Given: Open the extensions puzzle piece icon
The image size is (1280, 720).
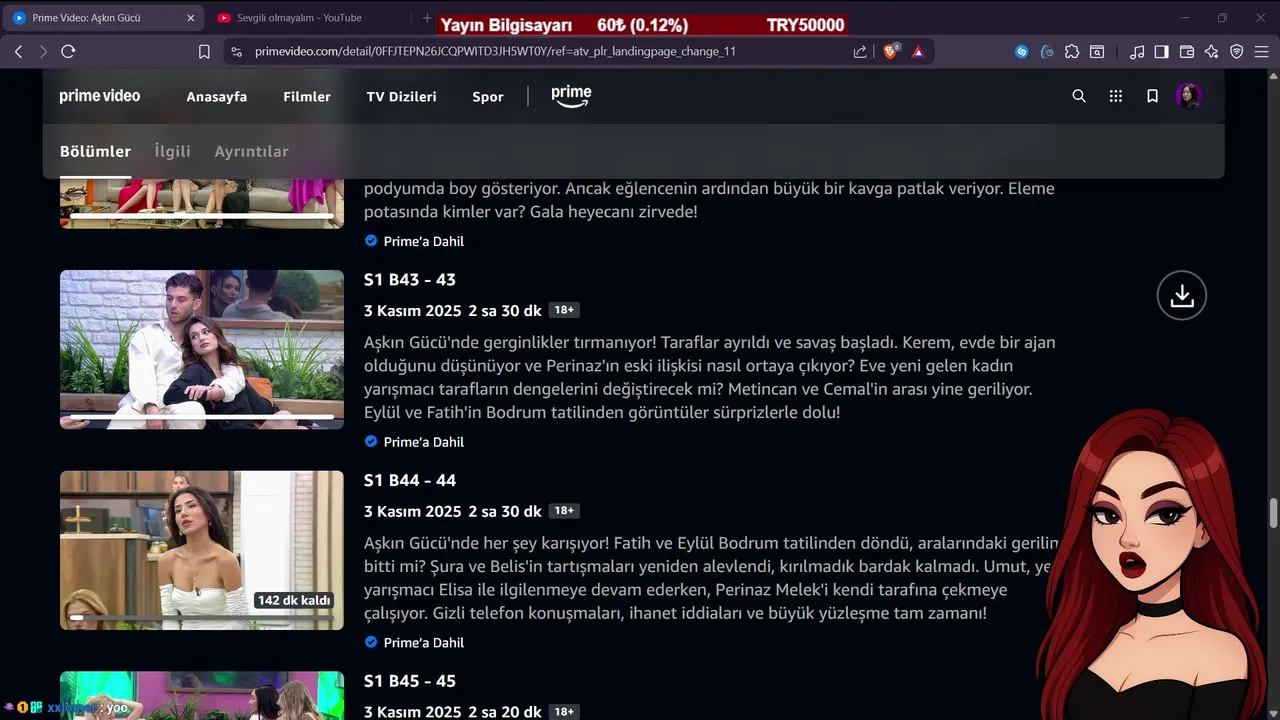Looking at the screenshot, I should pyautogui.click(x=1072, y=51).
